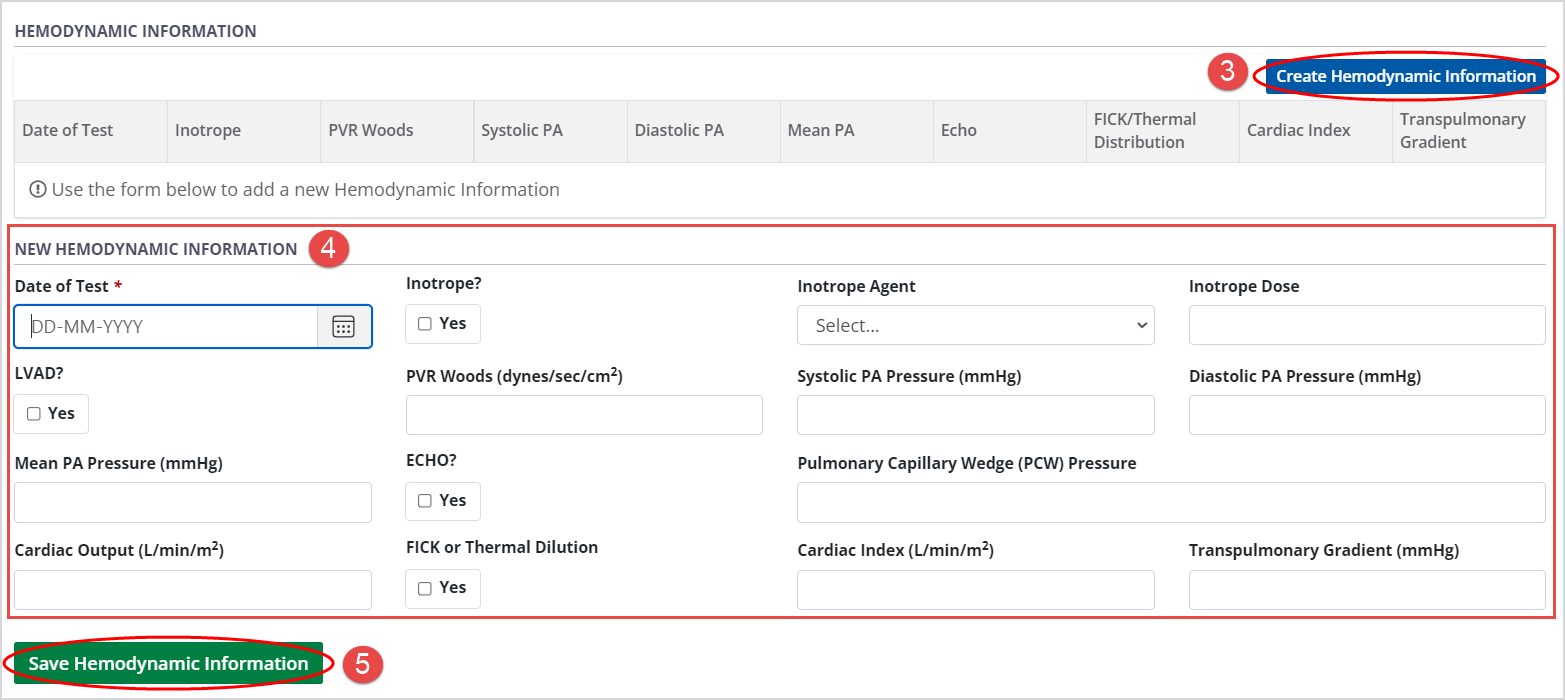Check the Inotrope Yes checkbox

[425, 324]
